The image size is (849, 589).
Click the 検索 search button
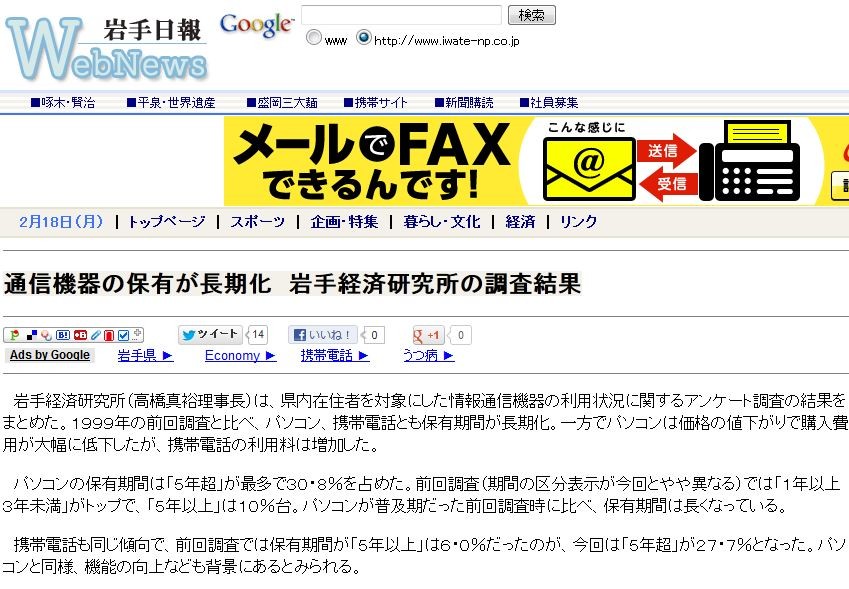click(x=532, y=15)
